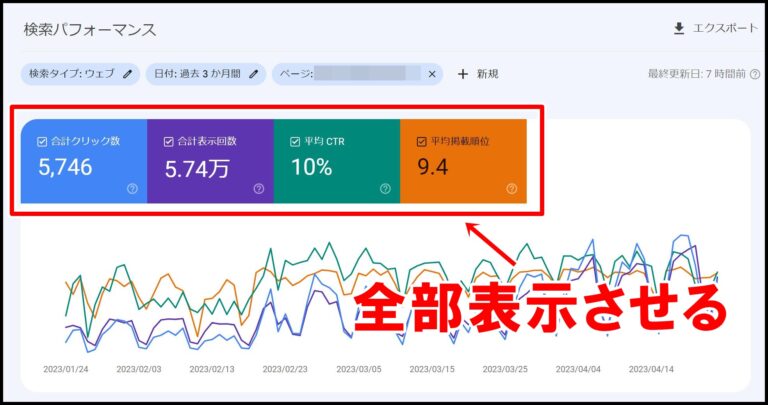Open help icon on average position card
The image size is (768, 405).
click(511, 189)
